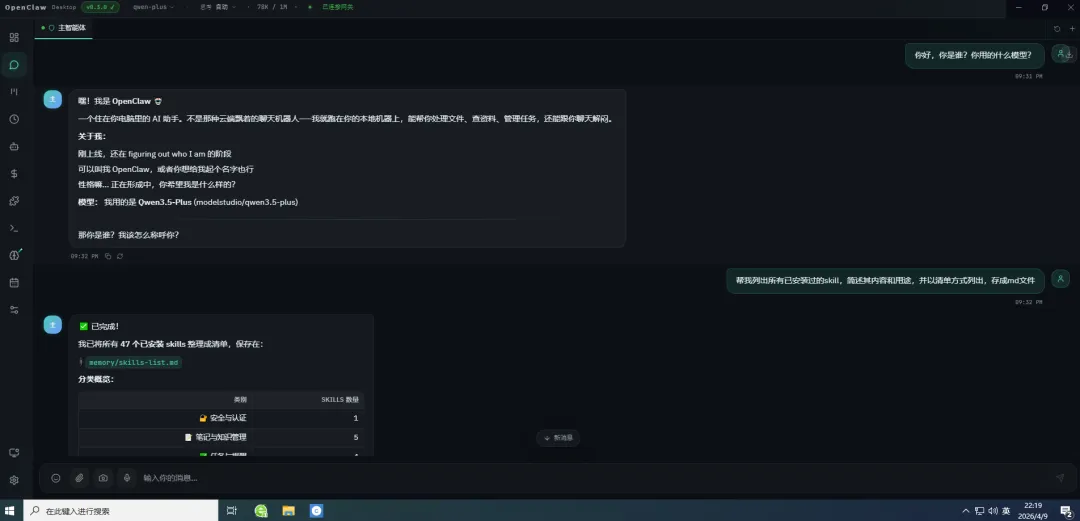The height and width of the screenshot is (521, 1080).
Task: Open the calendar sidebar icon
Action: (x=14, y=283)
